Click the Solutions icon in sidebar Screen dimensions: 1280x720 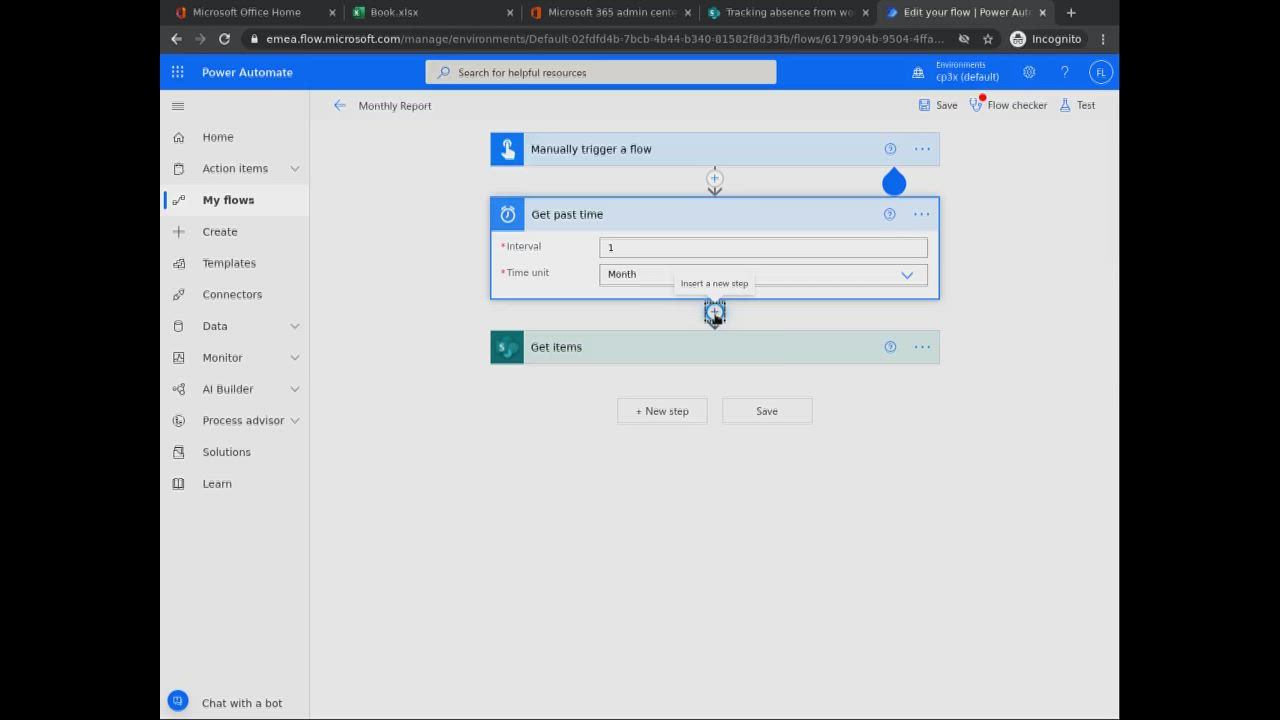pyautogui.click(x=179, y=452)
